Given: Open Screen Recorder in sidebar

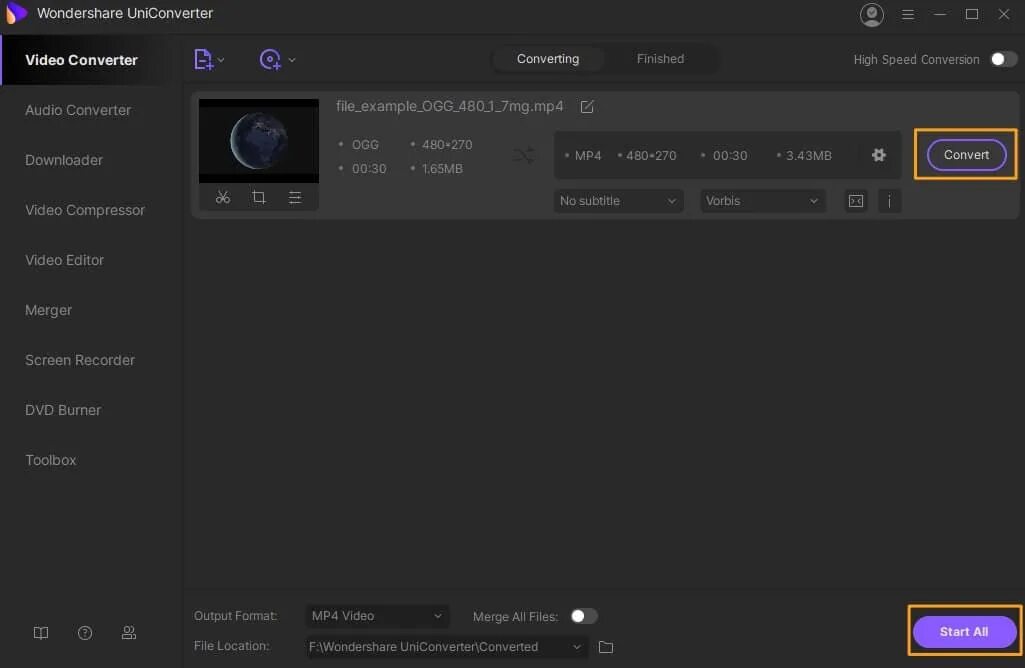Looking at the screenshot, I should pos(80,360).
